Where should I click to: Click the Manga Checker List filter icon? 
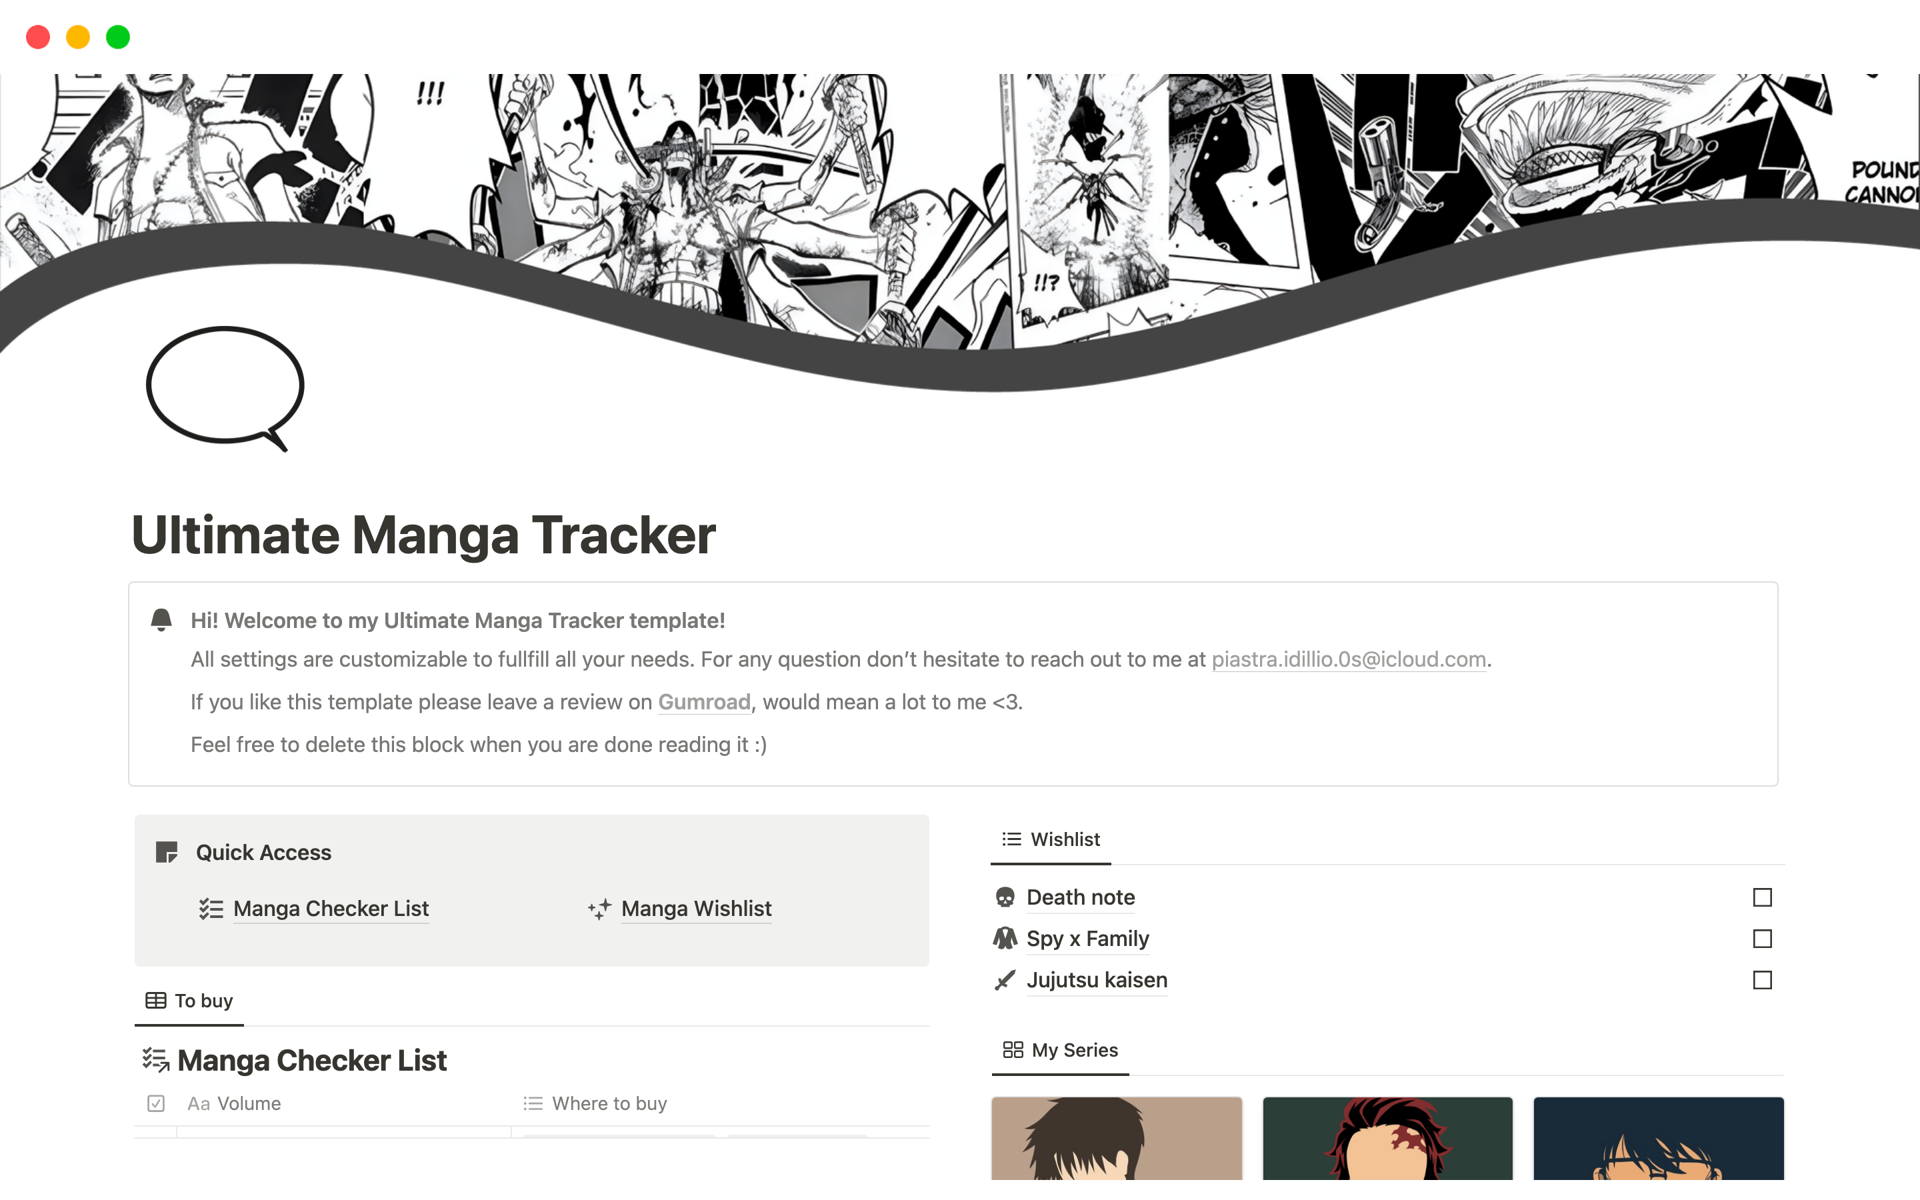(155, 1059)
